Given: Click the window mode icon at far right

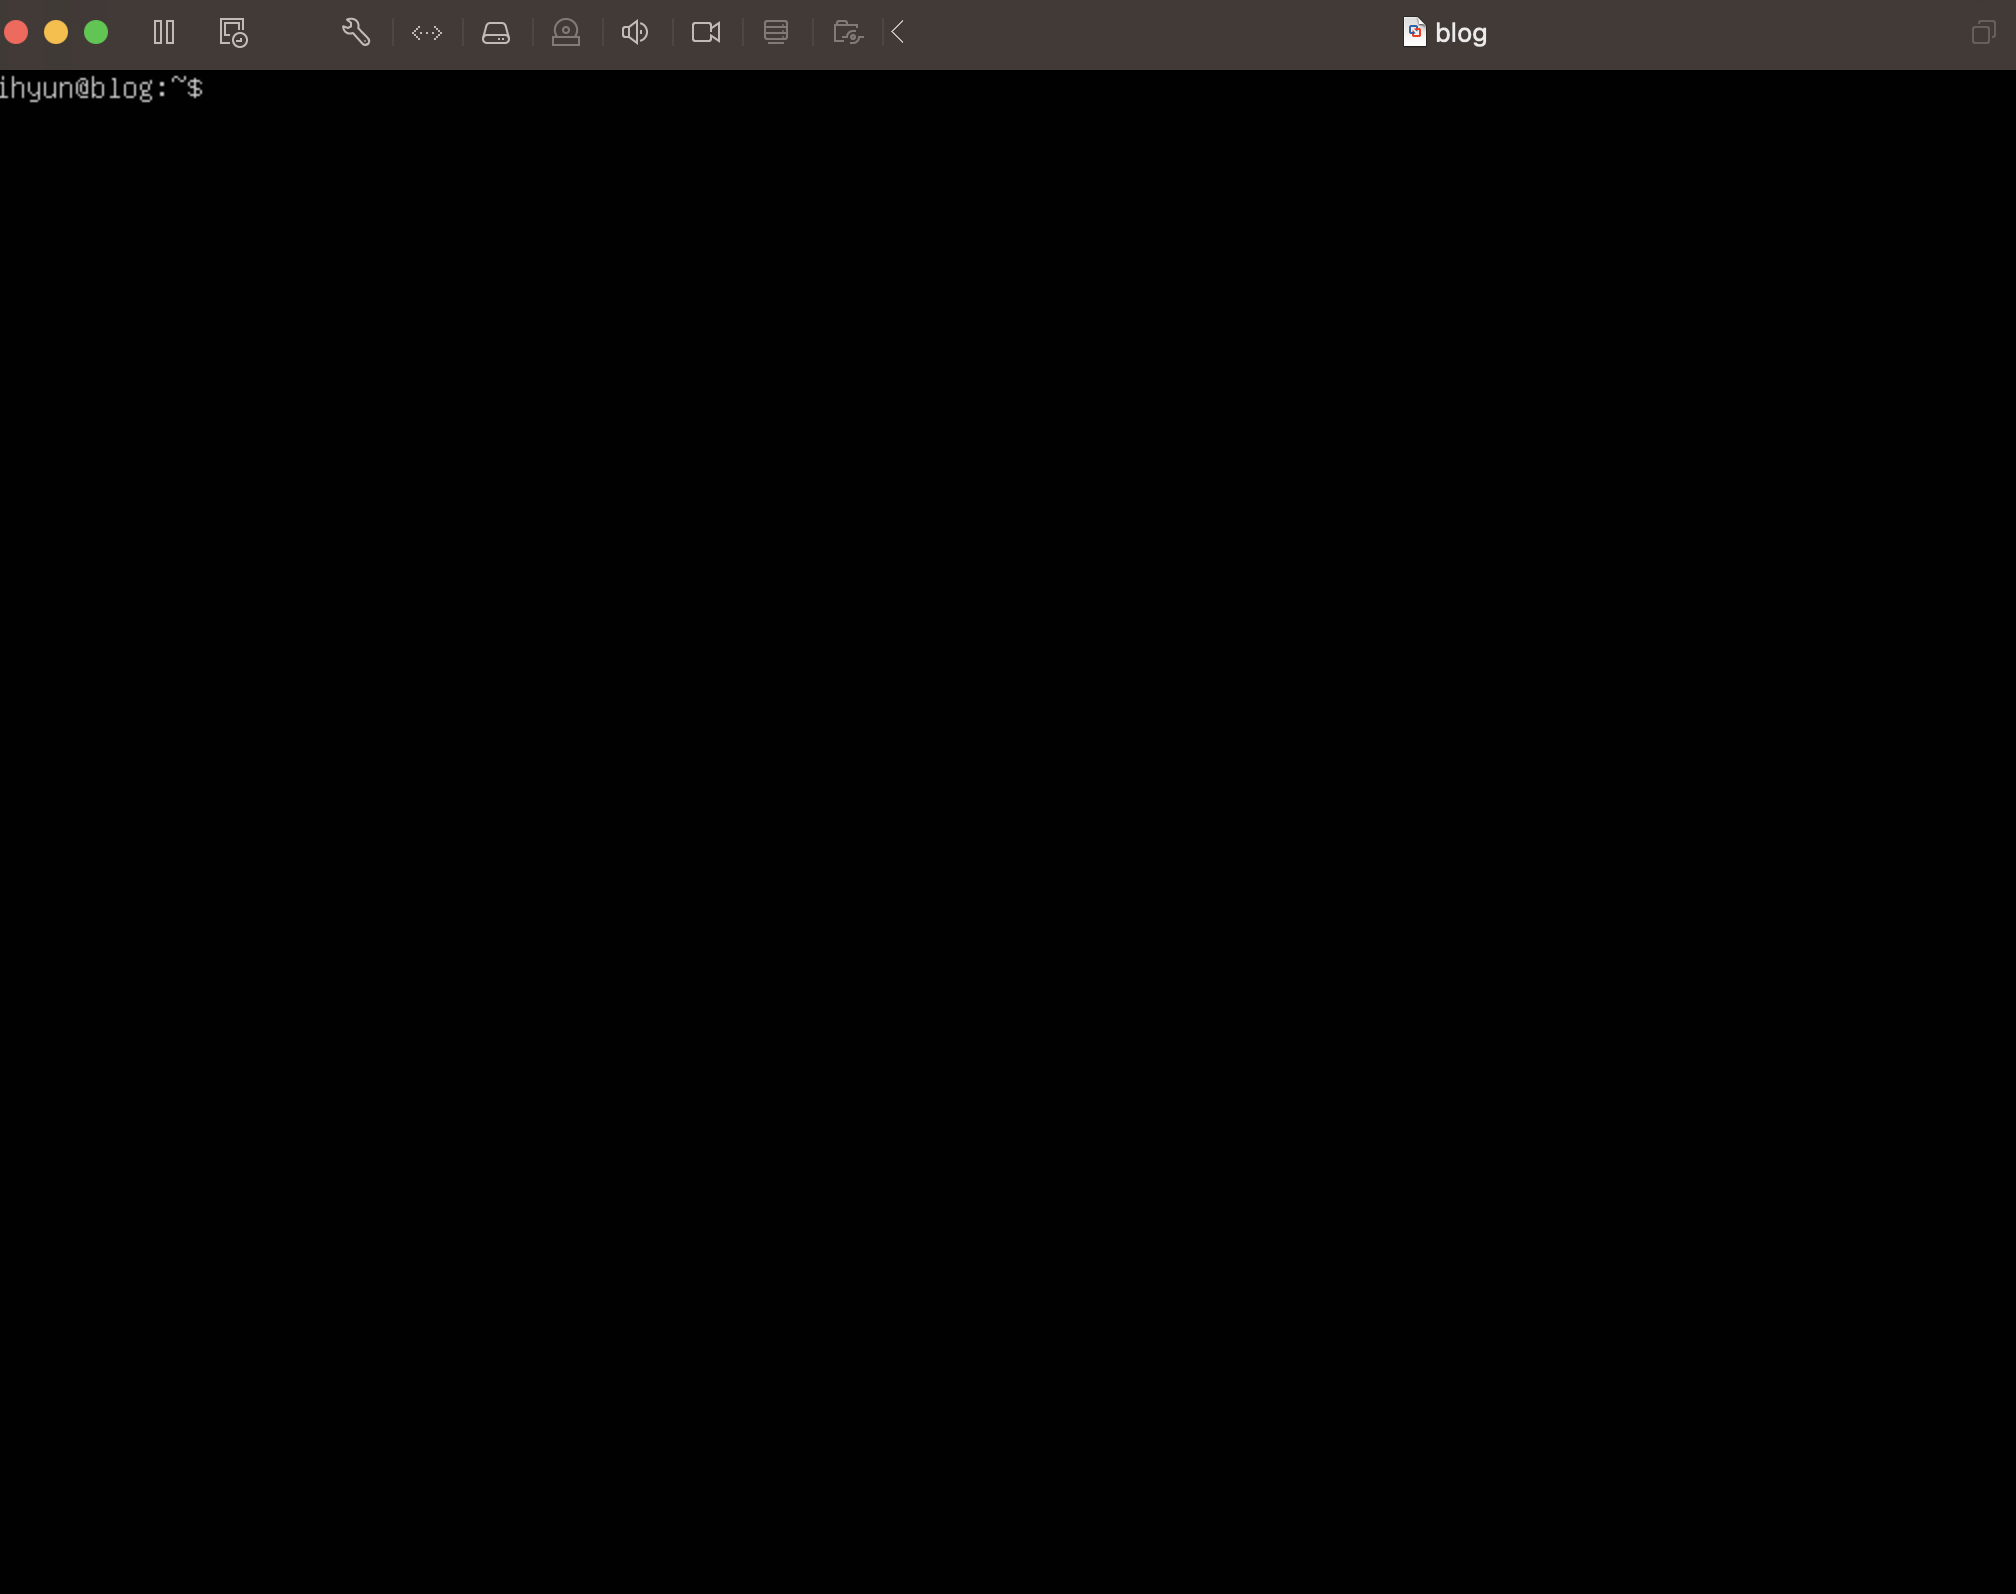Looking at the screenshot, I should pos(1983,33).
